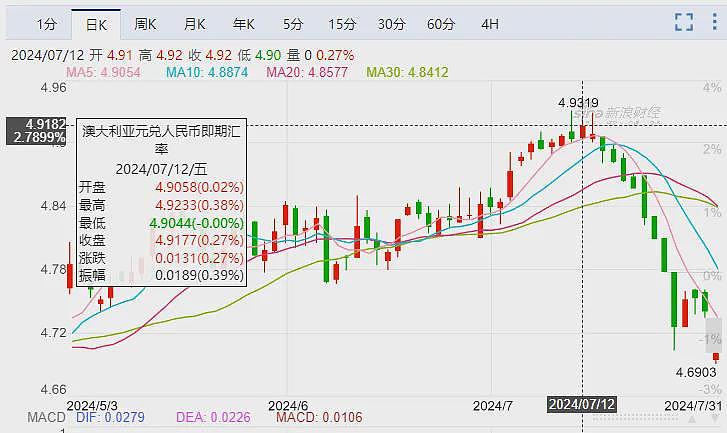Image resolution: width=727 pixels, height=433 pixels.
Task: Select the 30分 interval tab
Action: [x=391, y=23]
